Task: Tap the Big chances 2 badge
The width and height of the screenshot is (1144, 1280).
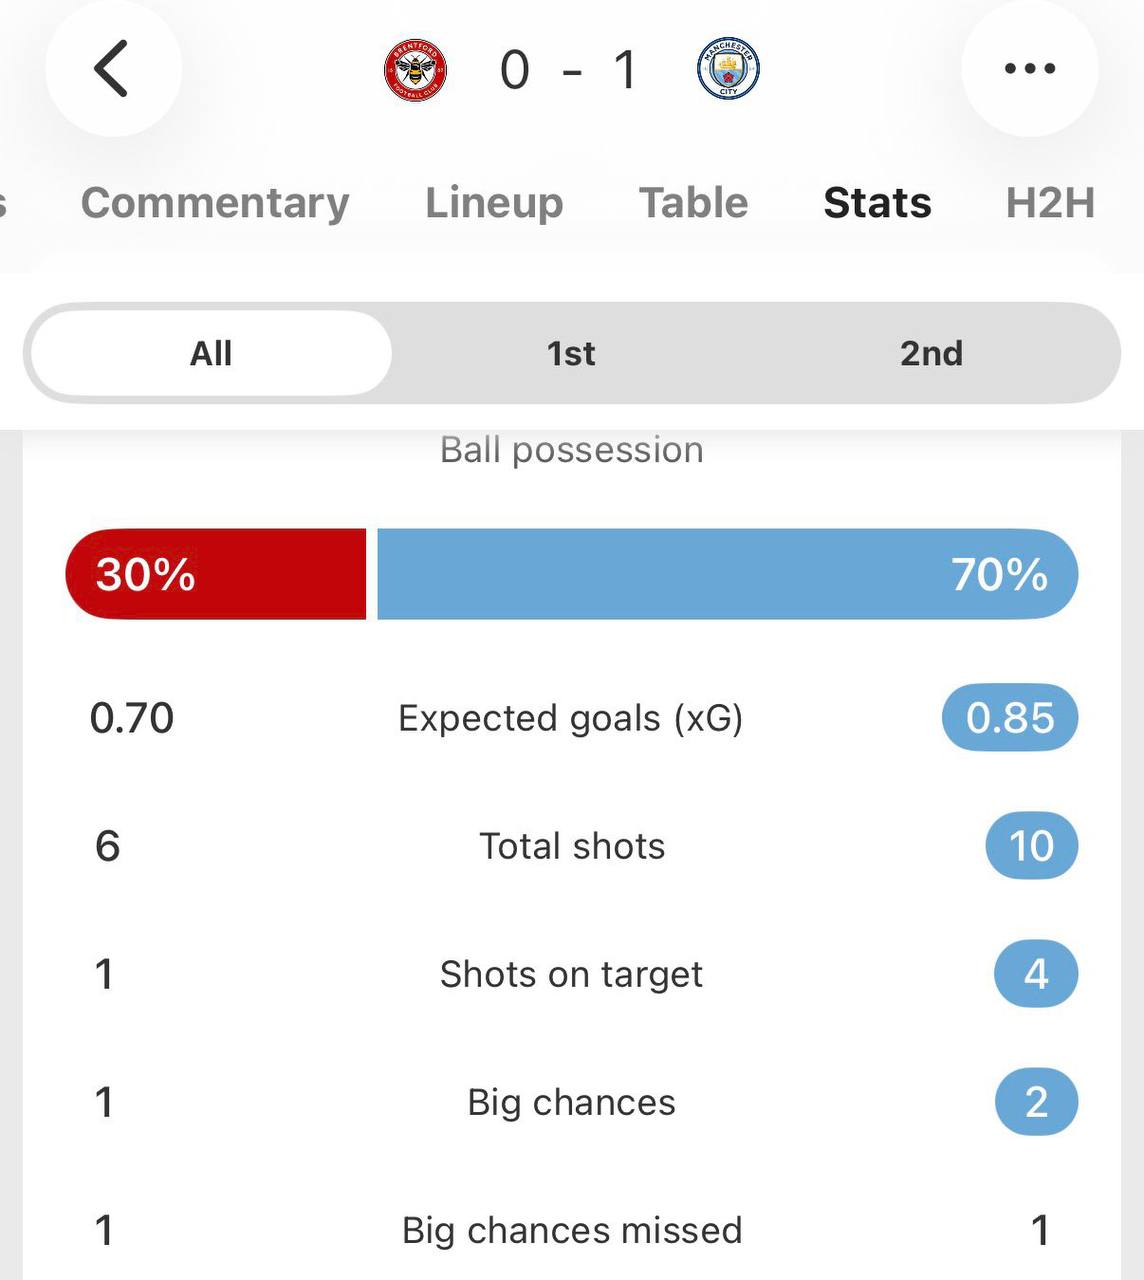Action: tap(1036, 1102)
